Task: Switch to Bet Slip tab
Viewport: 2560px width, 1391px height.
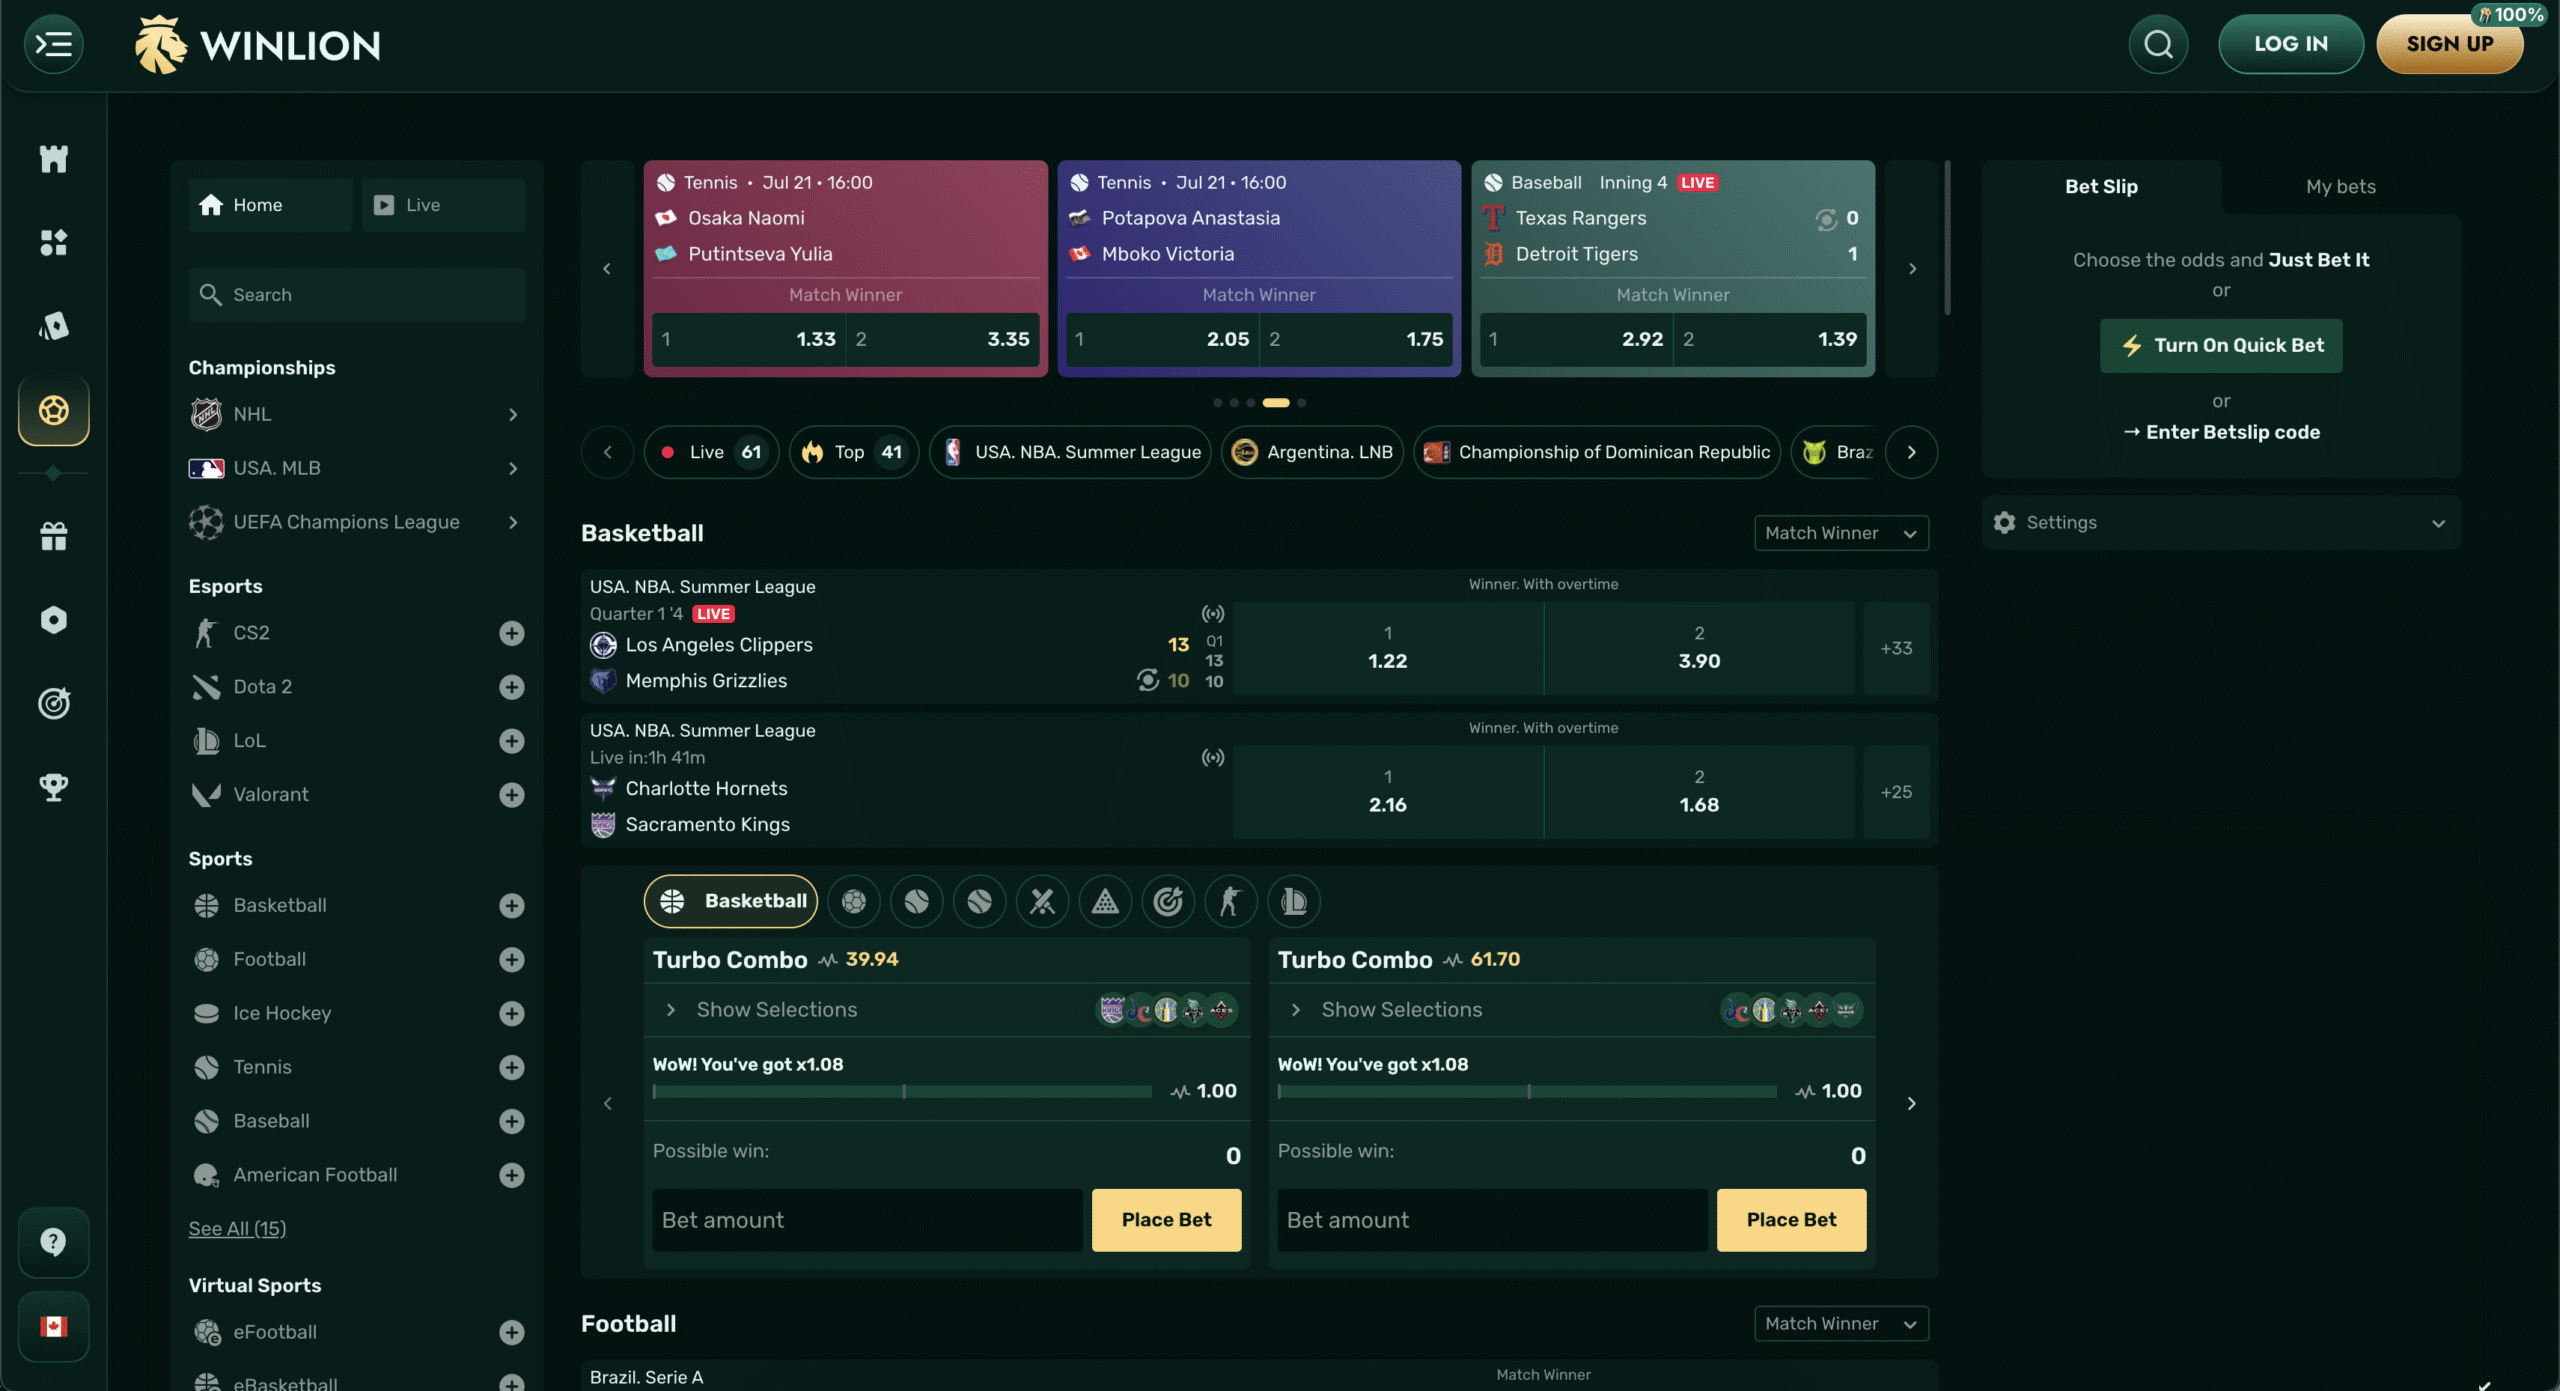Action: pyautogui.click(x=2101, y=186)
